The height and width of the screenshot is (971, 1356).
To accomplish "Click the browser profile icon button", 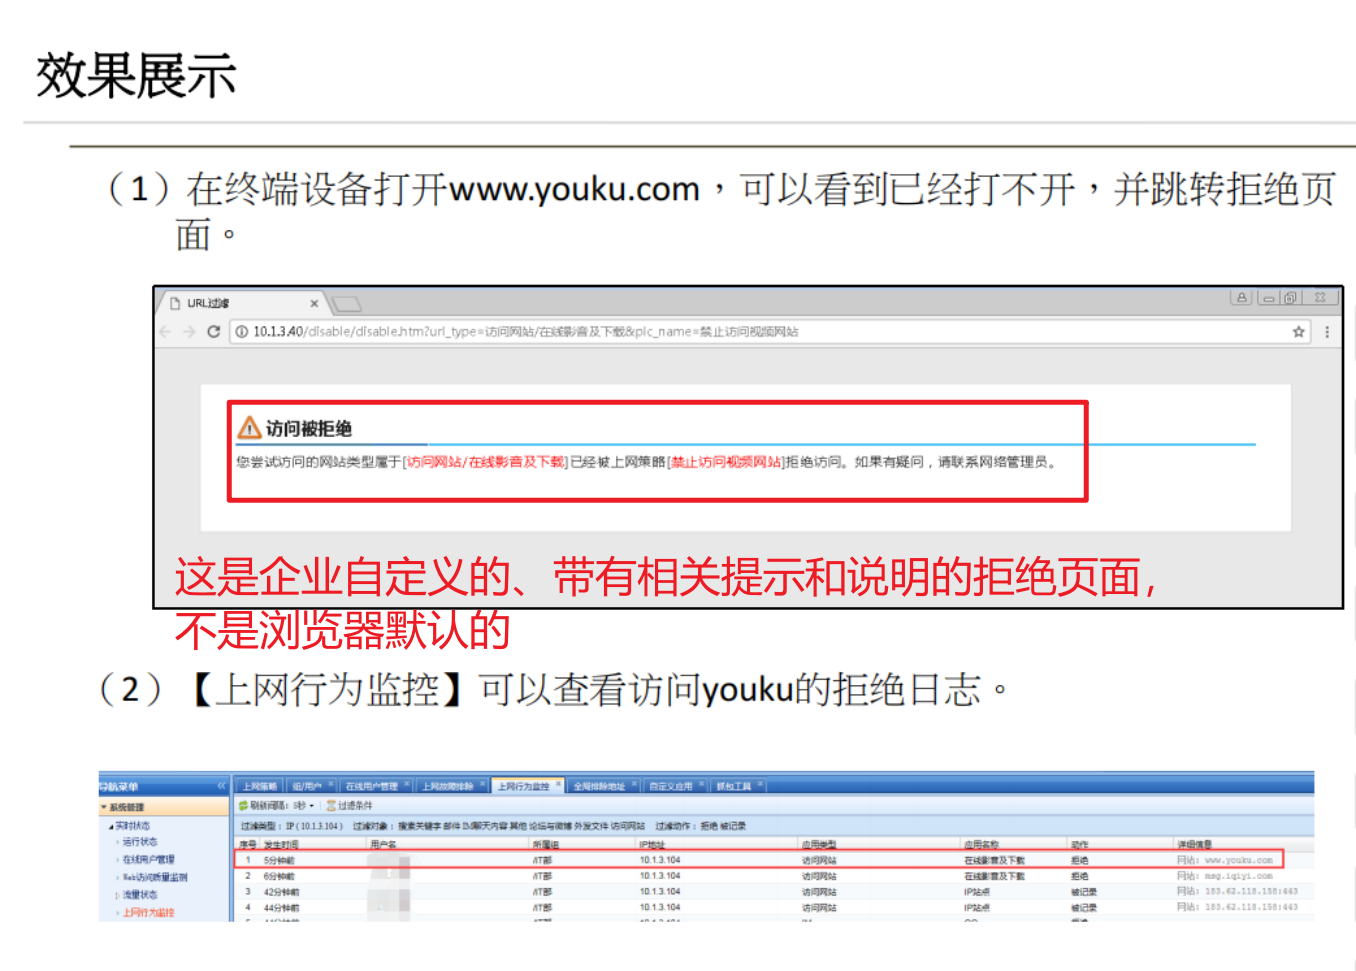I will [x=1242, y=298].
